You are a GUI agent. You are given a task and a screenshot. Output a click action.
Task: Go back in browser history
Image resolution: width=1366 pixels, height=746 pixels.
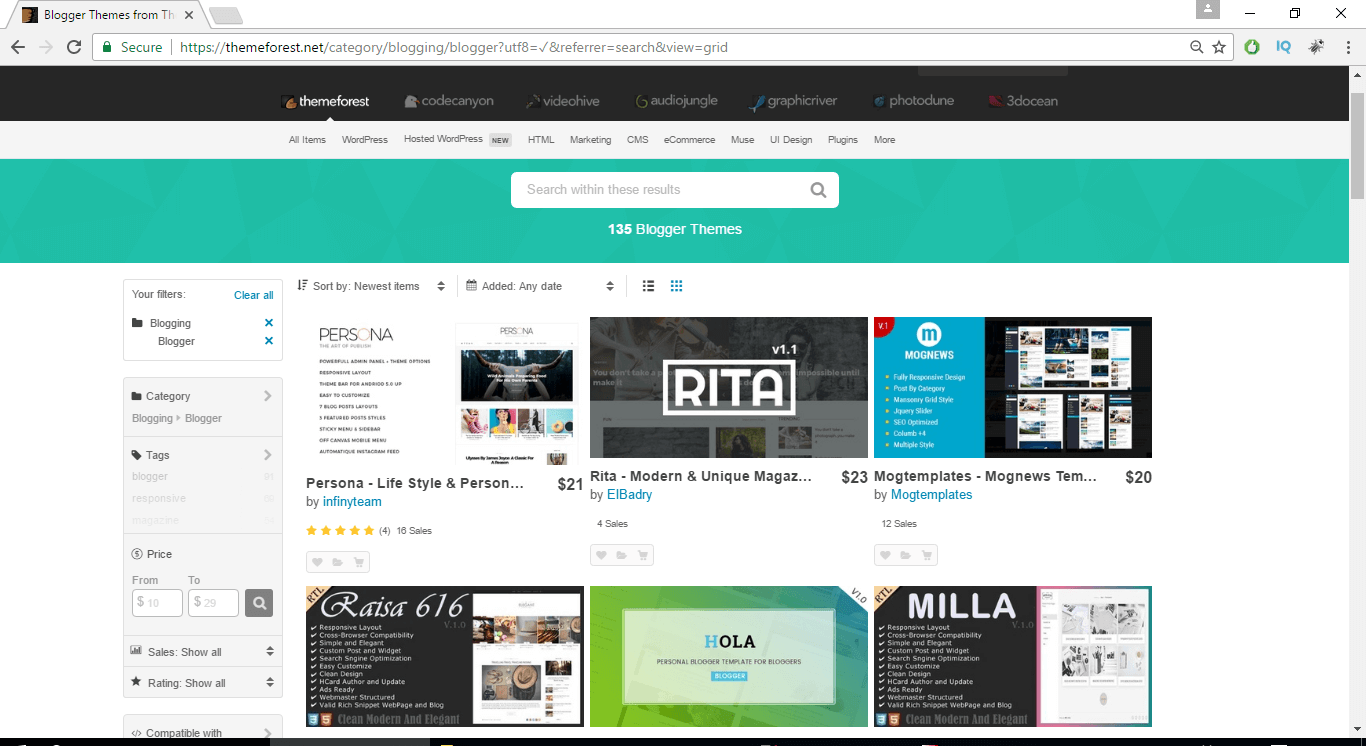pyautogui.click(x=18, y=47)
